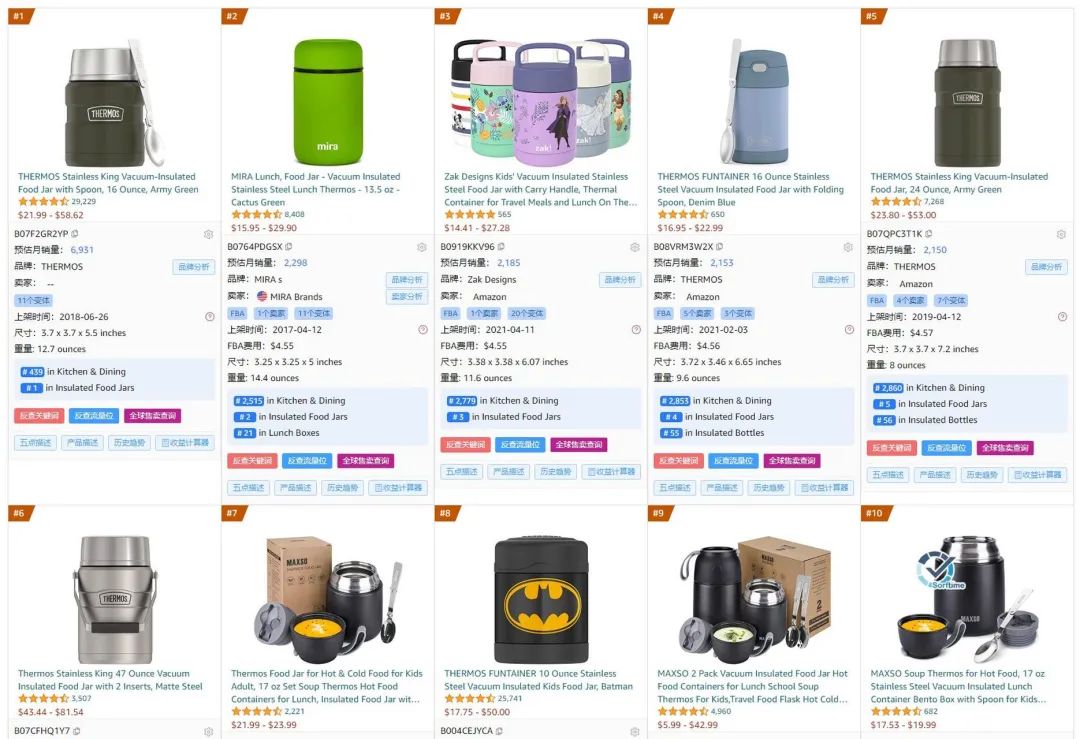The image size is (1080, 739).
Task: Click 品牌分析 button for Zak Designs brand
Action: tap(620, 280)
